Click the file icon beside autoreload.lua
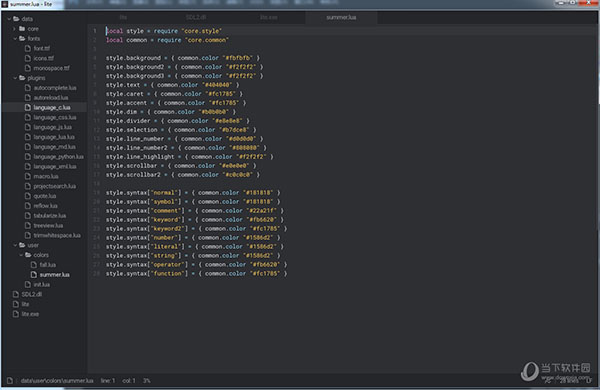This screenshot has width=600, height=390. (28, 98)
